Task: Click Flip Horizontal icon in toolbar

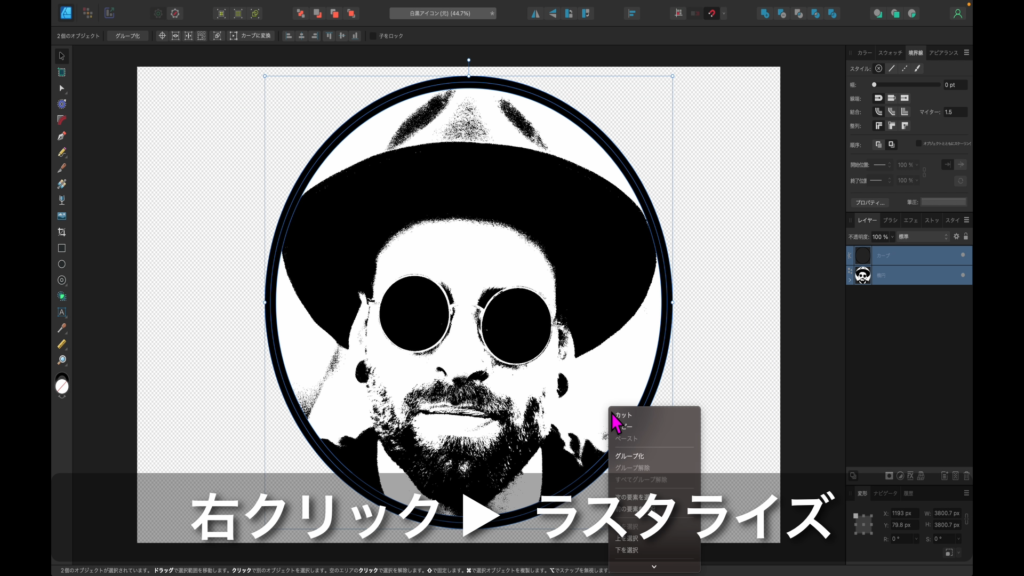Action: coord(535,13)
